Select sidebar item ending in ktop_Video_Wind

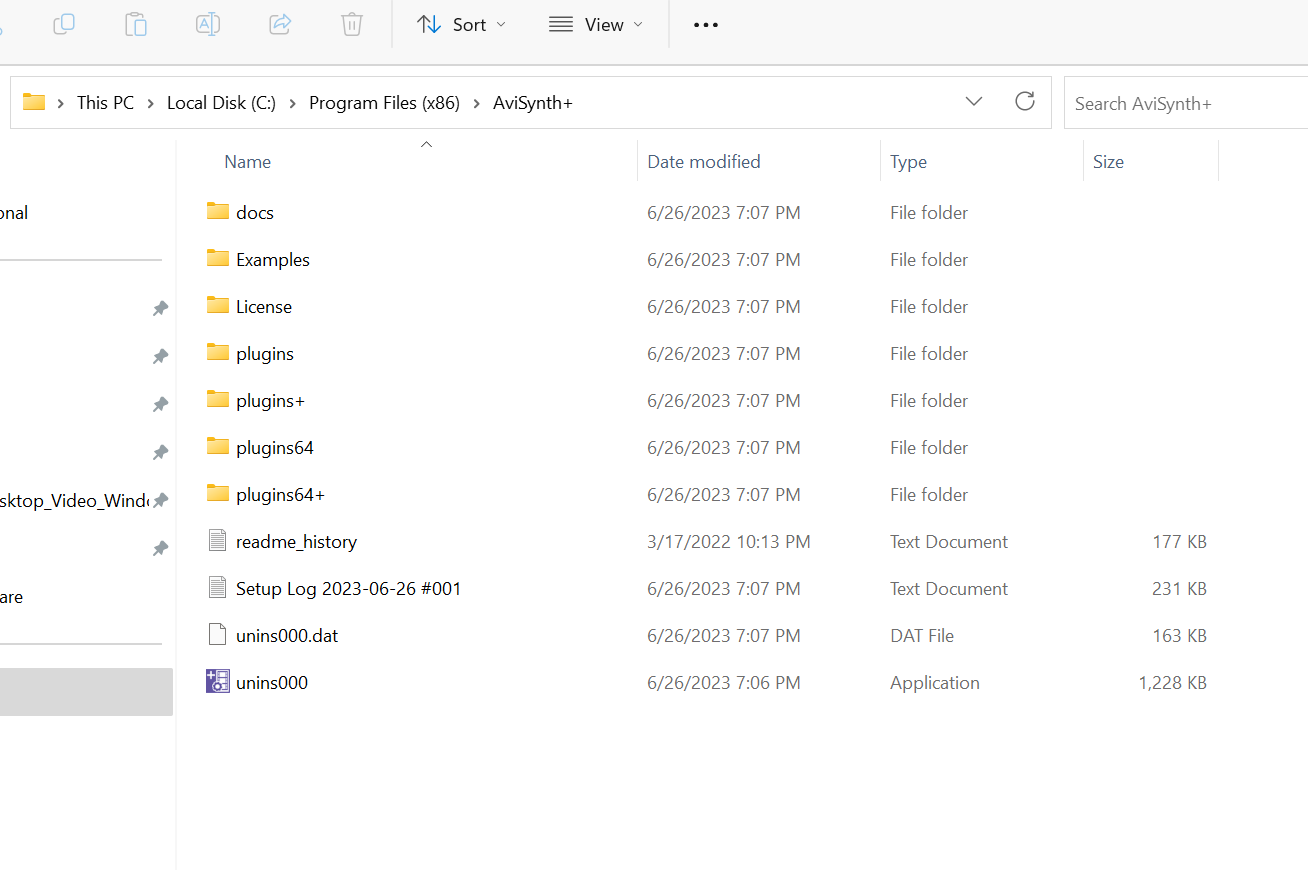point(75,501)
